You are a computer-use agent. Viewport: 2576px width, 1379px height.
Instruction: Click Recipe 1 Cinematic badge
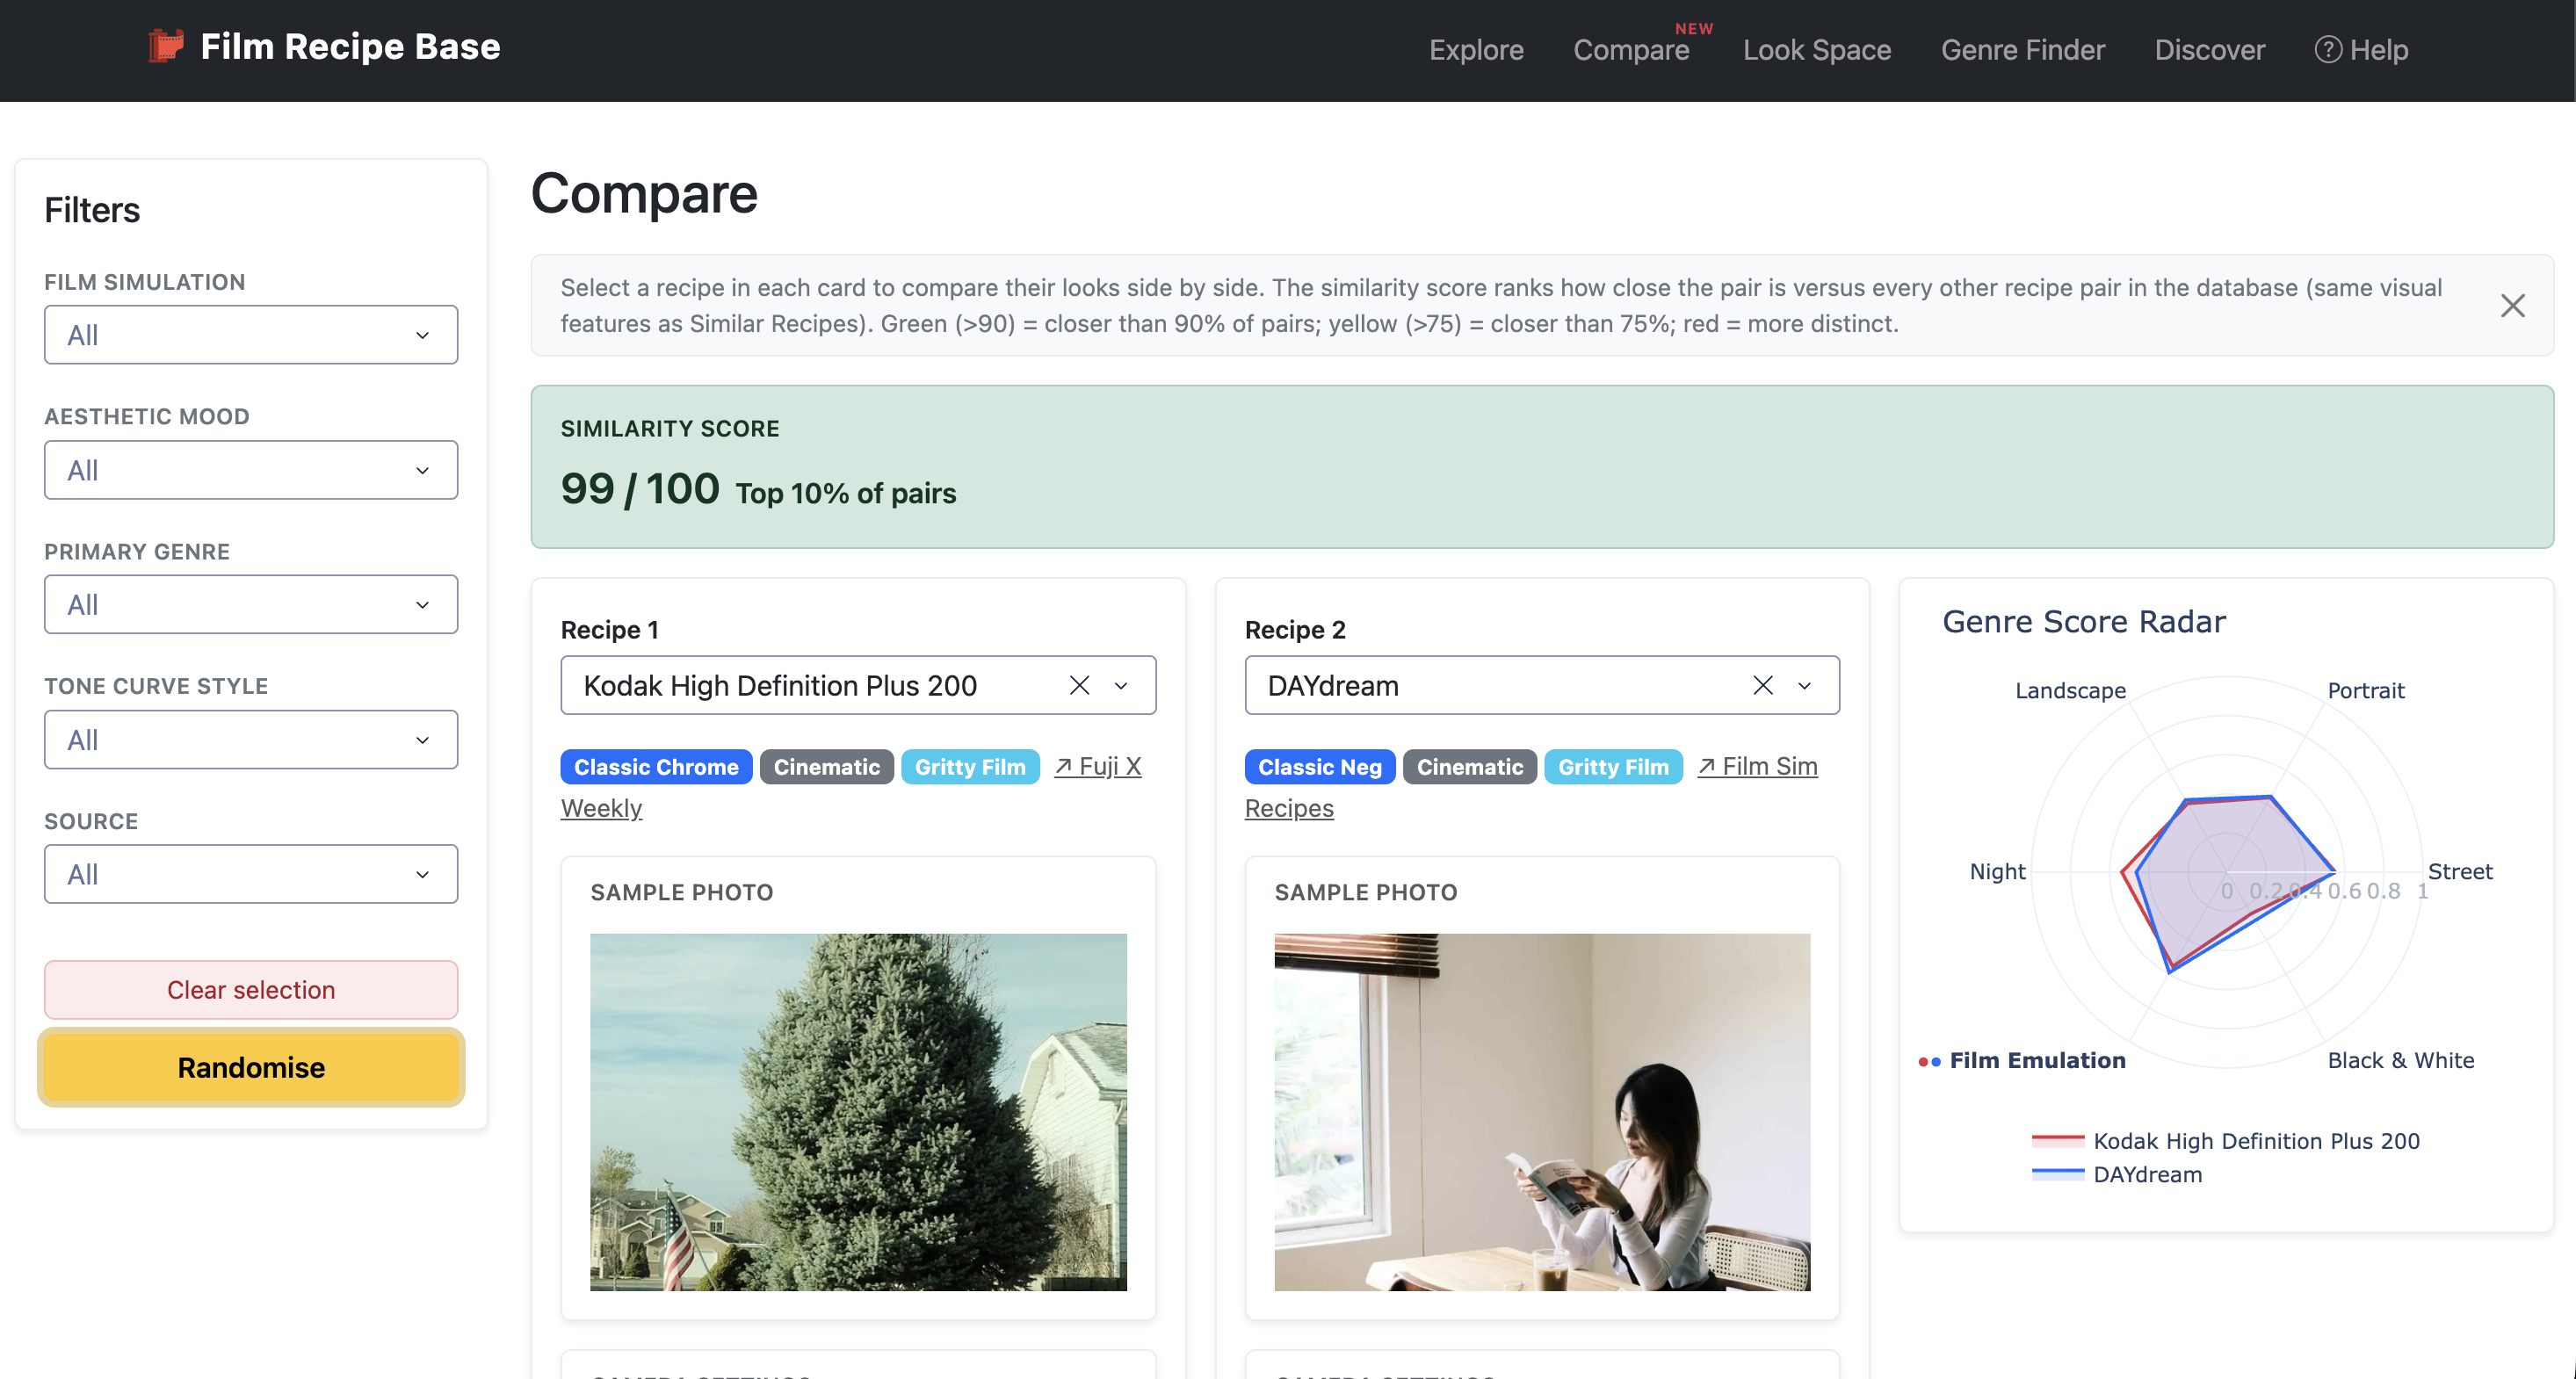pyautogui.click(x=826, y=767)
